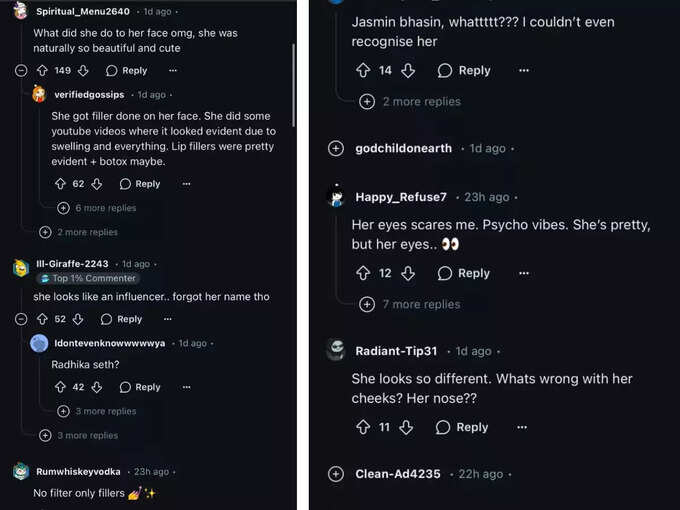Expand godchildonearth's collapsed comment

point(336,148)
